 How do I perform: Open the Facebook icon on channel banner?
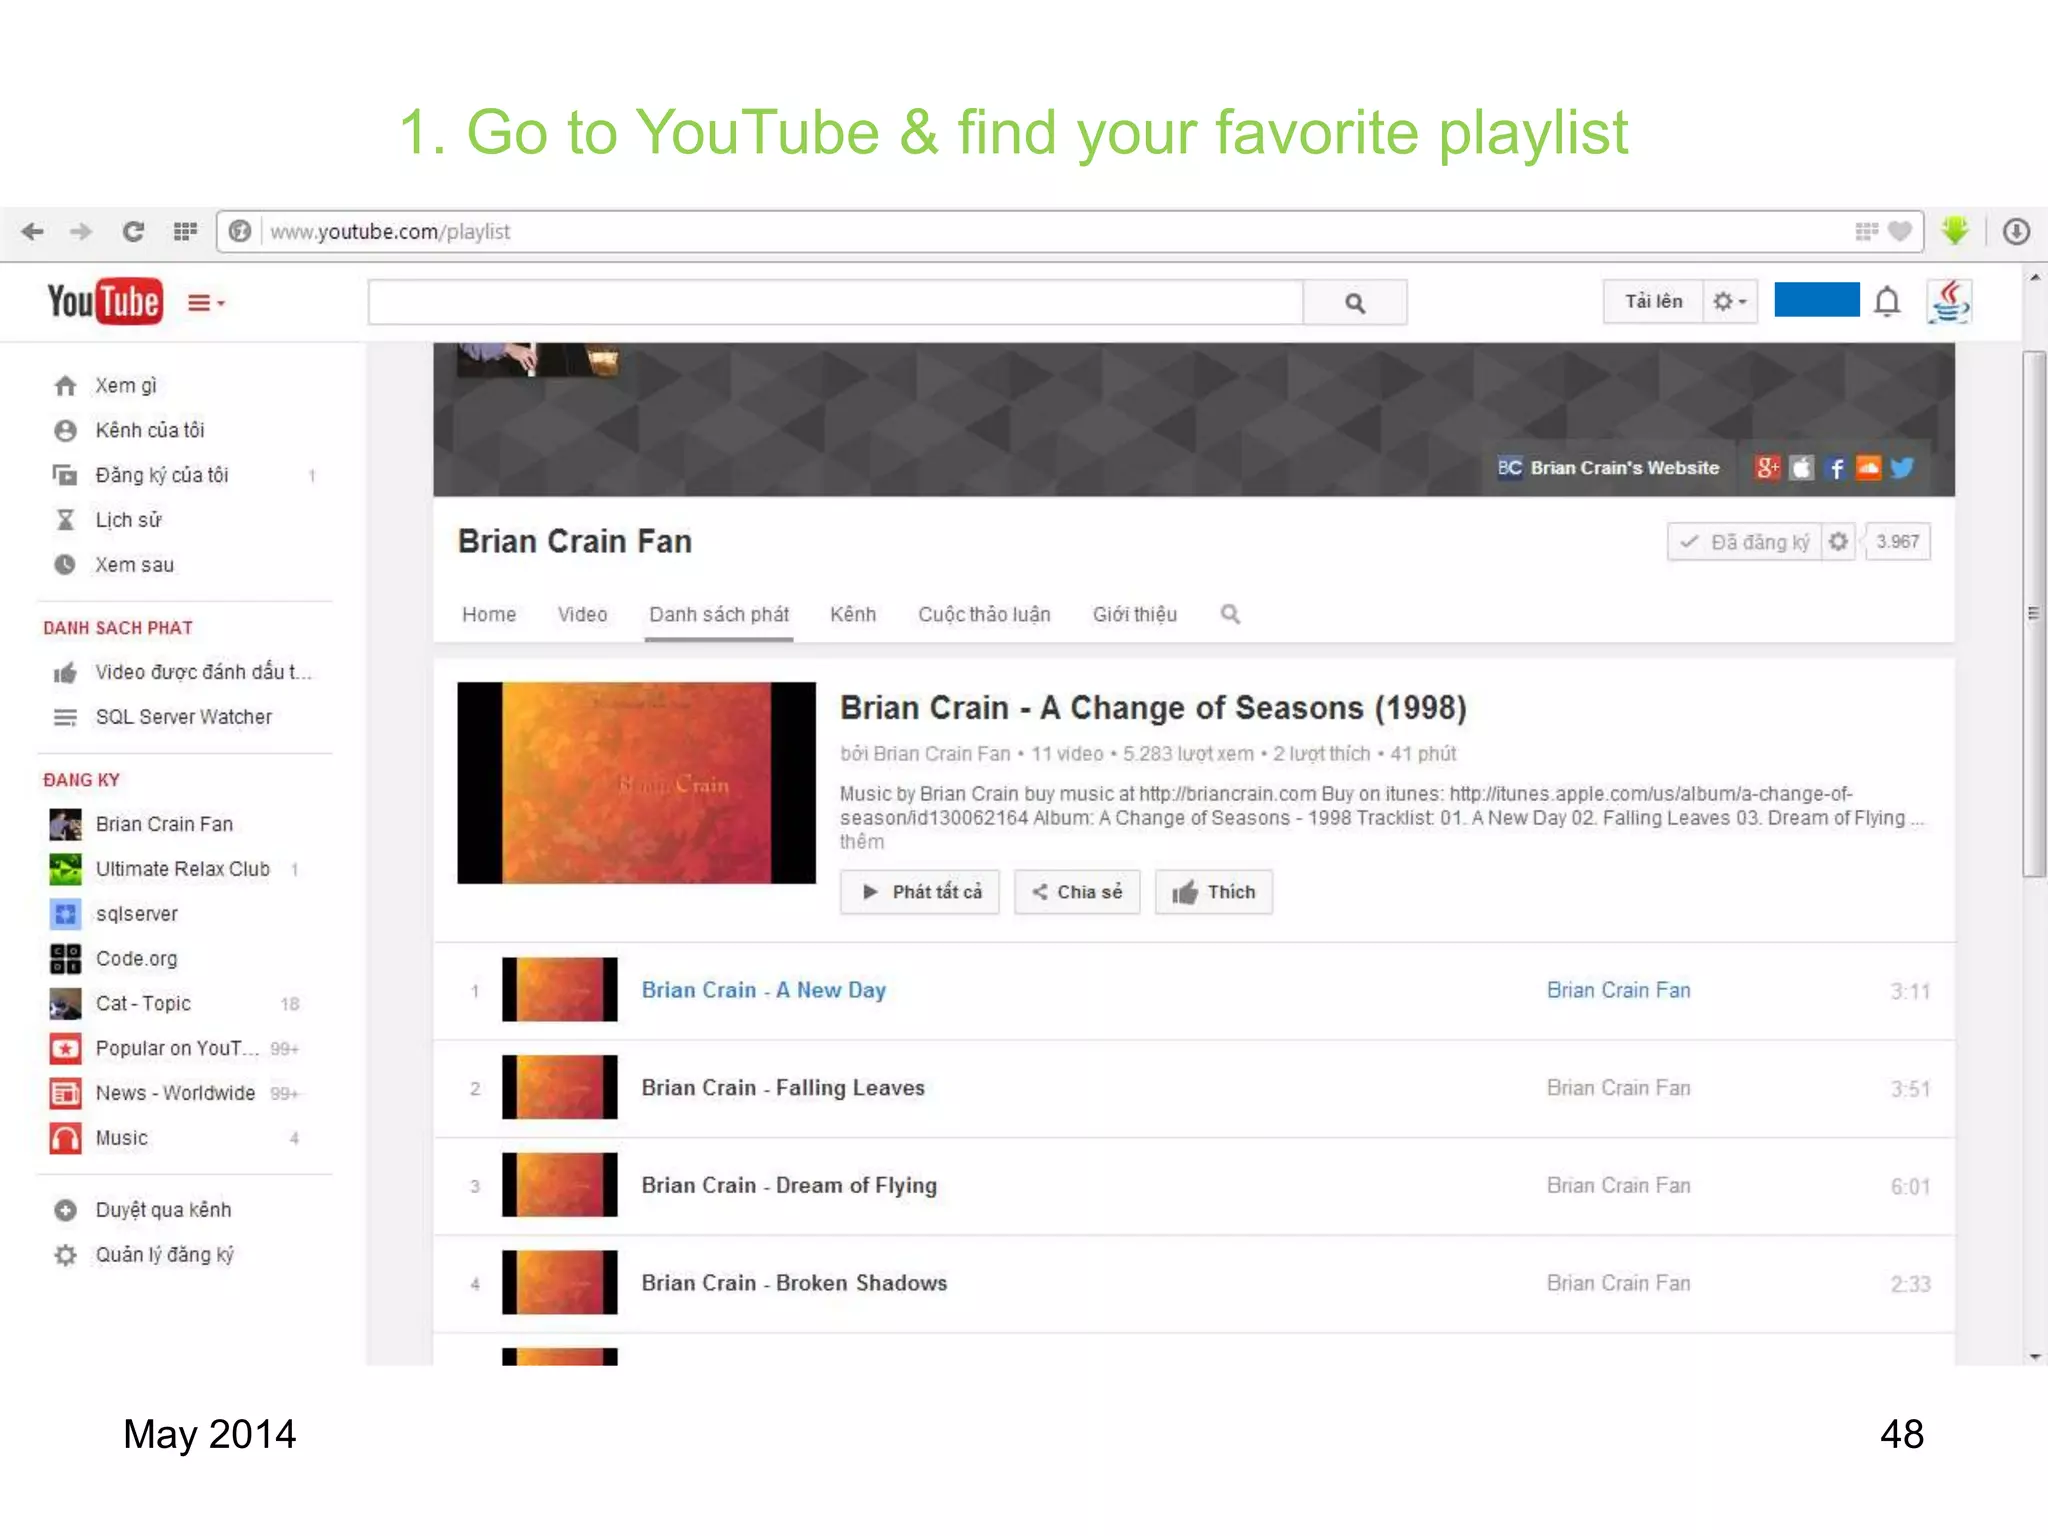[1835, 468]
